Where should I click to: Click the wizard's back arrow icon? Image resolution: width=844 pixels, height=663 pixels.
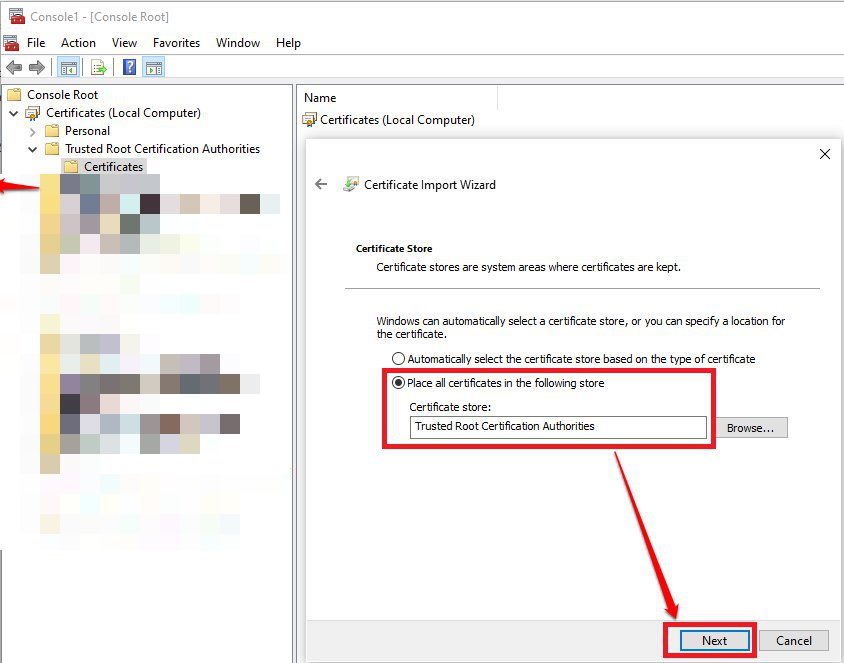(x=321, y=184)
